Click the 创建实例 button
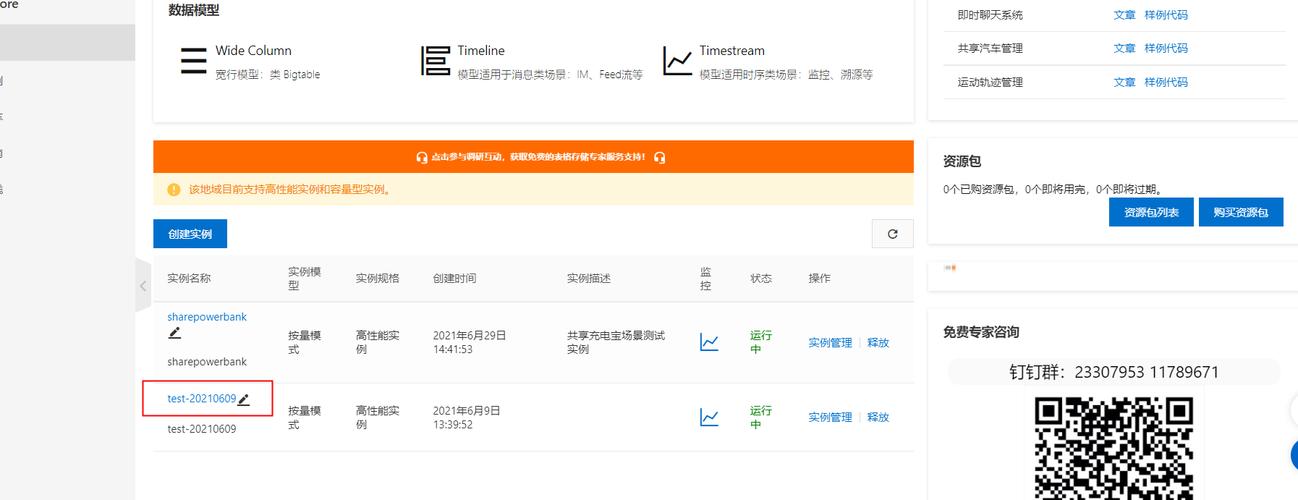The width and height of the screenshot is (1298, 500). coord(190,234)
